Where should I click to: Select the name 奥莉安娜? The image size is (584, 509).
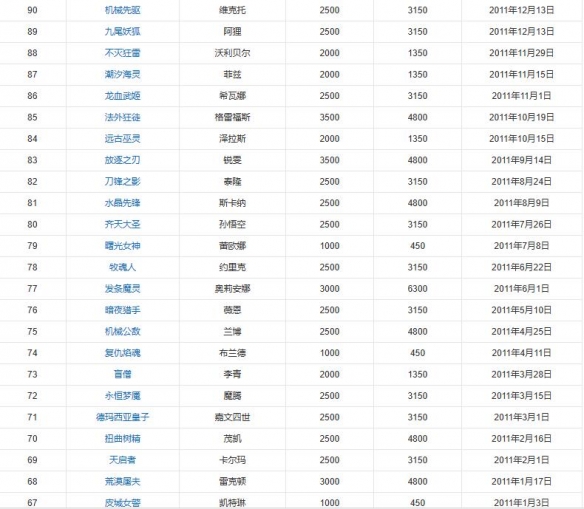click(232, 289)
